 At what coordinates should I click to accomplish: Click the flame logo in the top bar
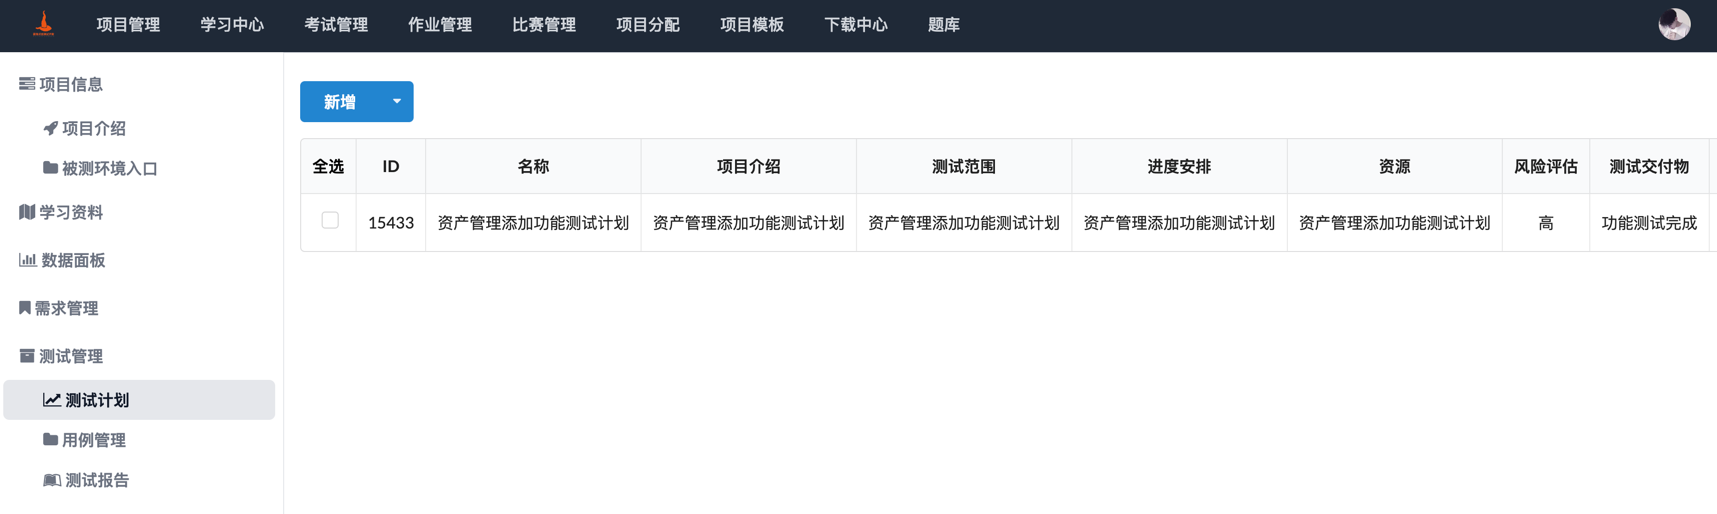[x=43, y=24]
